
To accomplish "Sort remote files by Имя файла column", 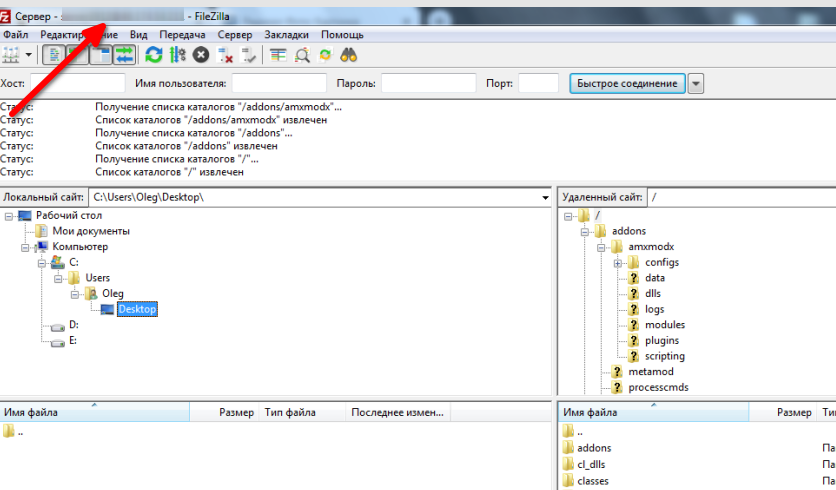I will (x=654, y=412).
